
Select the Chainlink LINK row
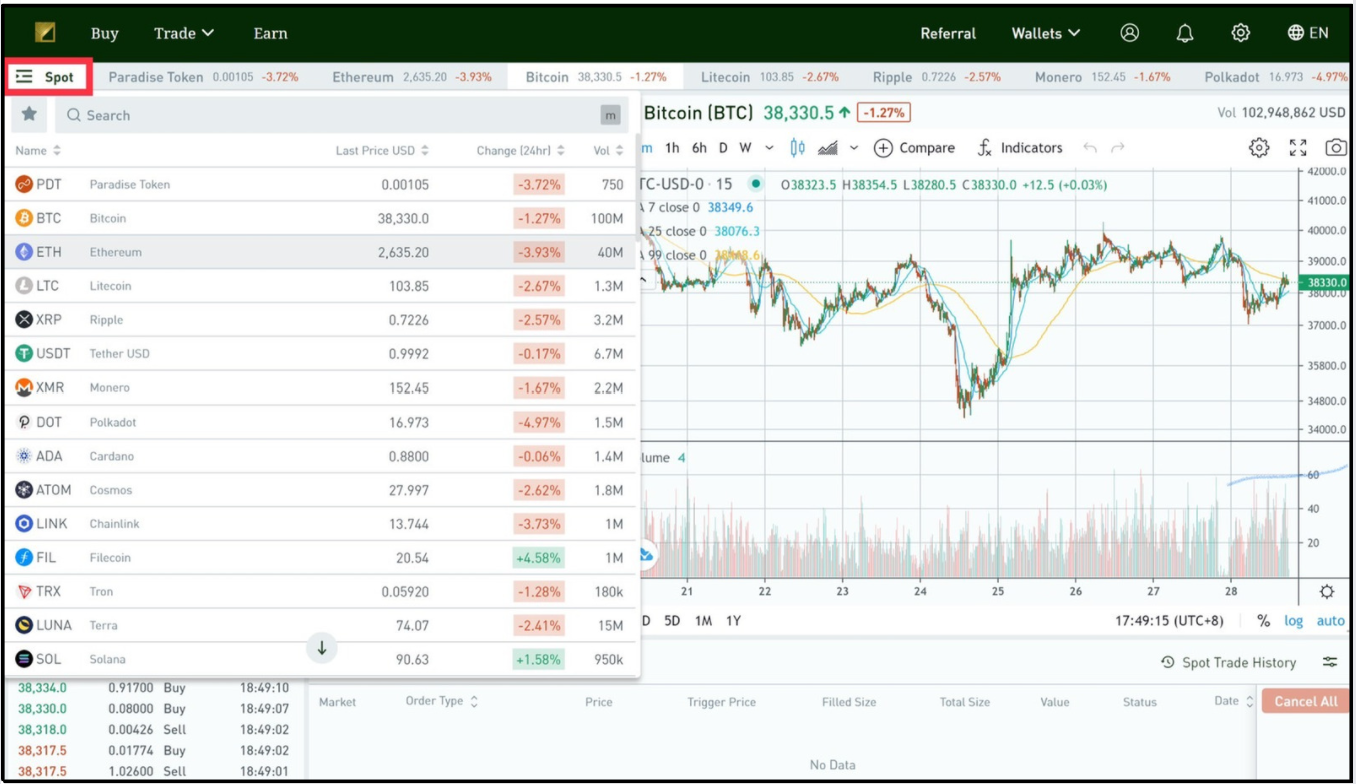coord(320,524)
